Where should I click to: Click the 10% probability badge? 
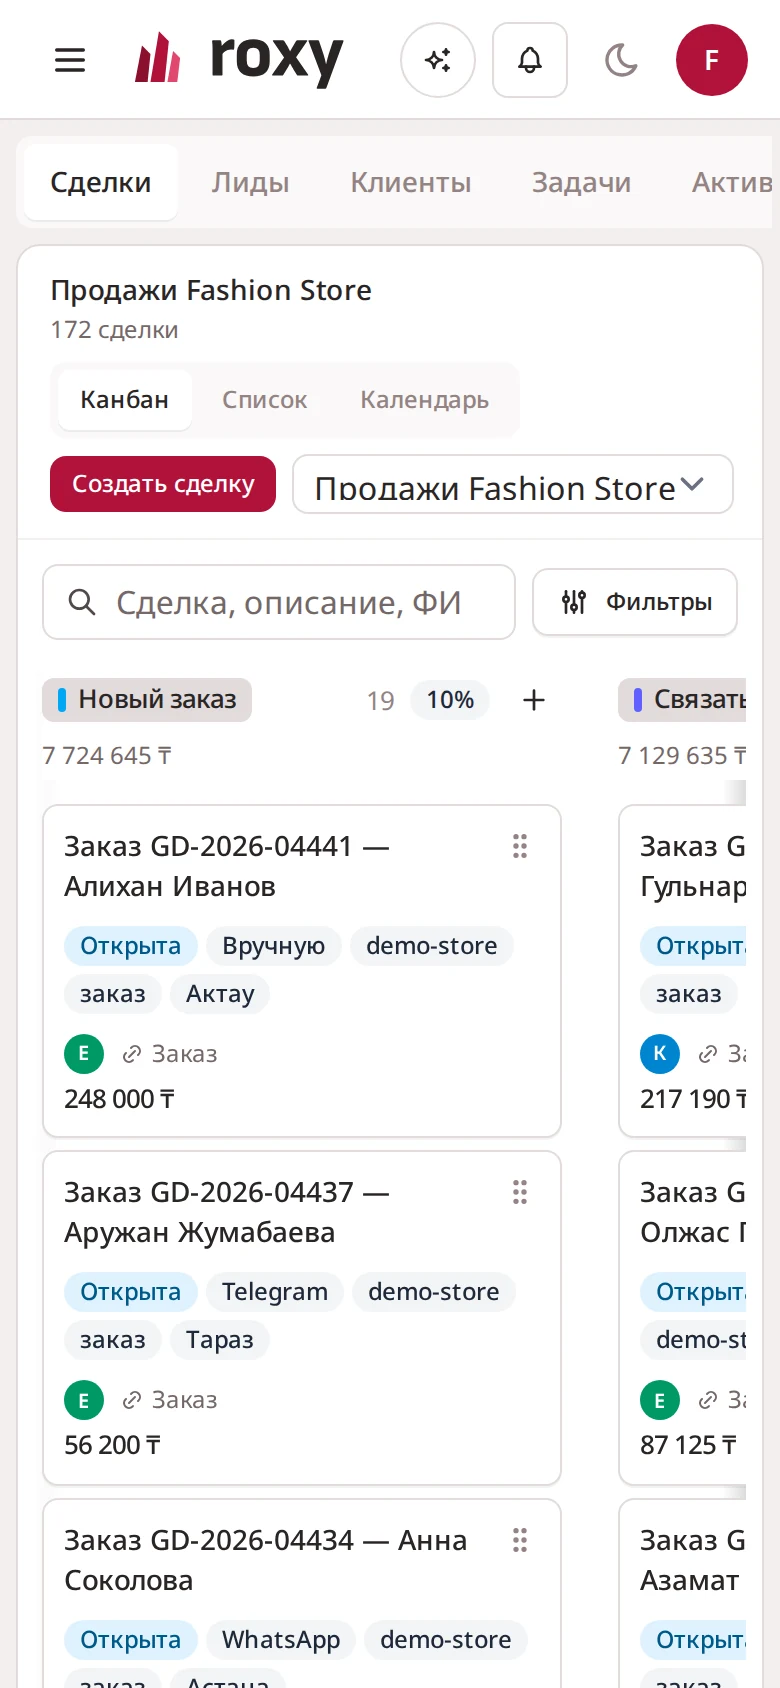(x=450, y=700)
